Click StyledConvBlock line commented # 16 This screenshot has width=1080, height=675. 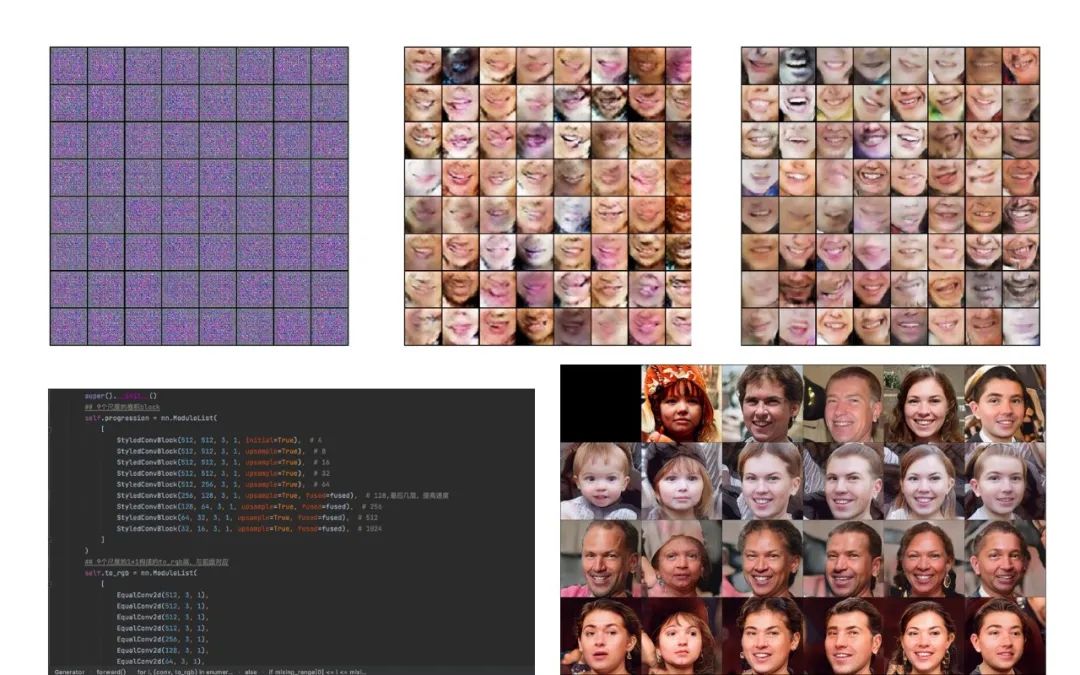point(223,462)
